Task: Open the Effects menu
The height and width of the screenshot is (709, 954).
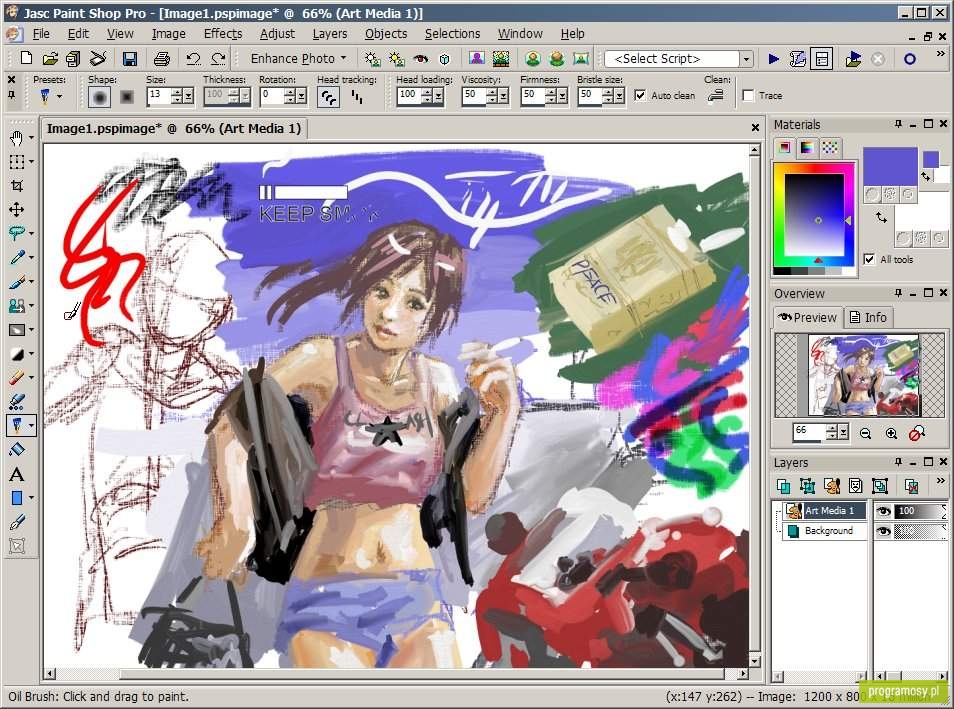Action: pos(223,33)
